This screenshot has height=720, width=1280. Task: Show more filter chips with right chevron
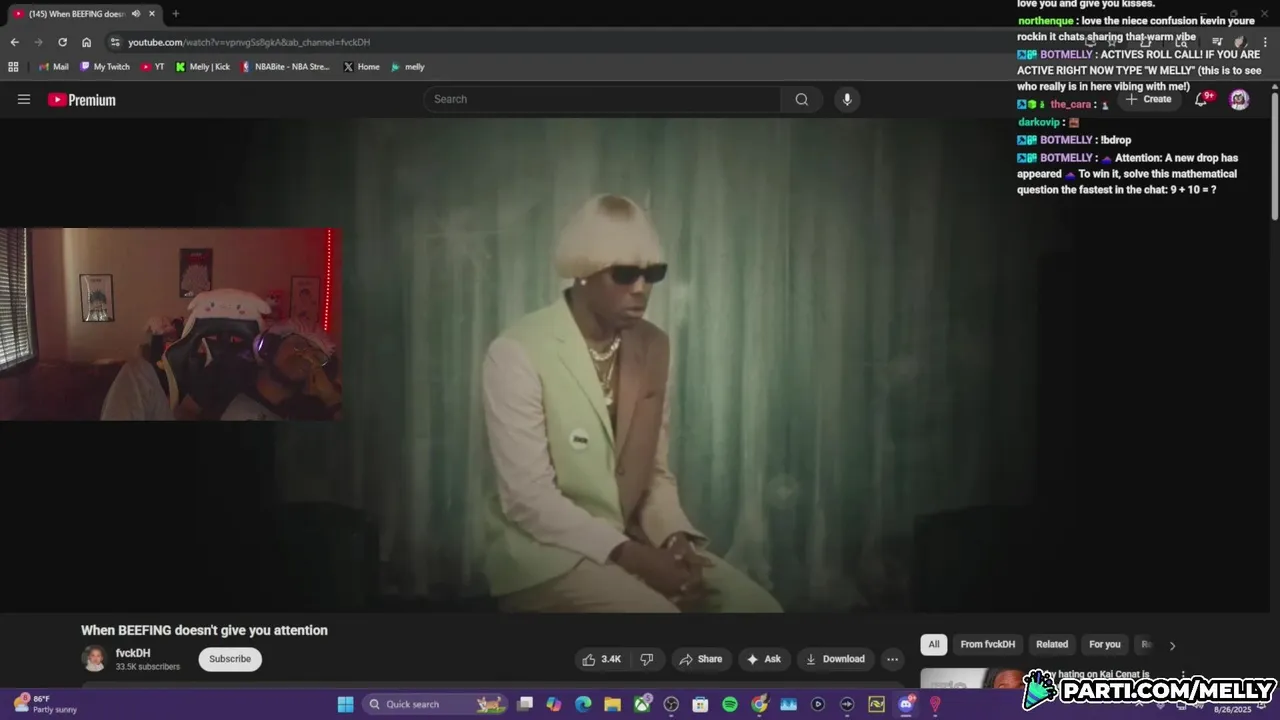point(1172,645)
